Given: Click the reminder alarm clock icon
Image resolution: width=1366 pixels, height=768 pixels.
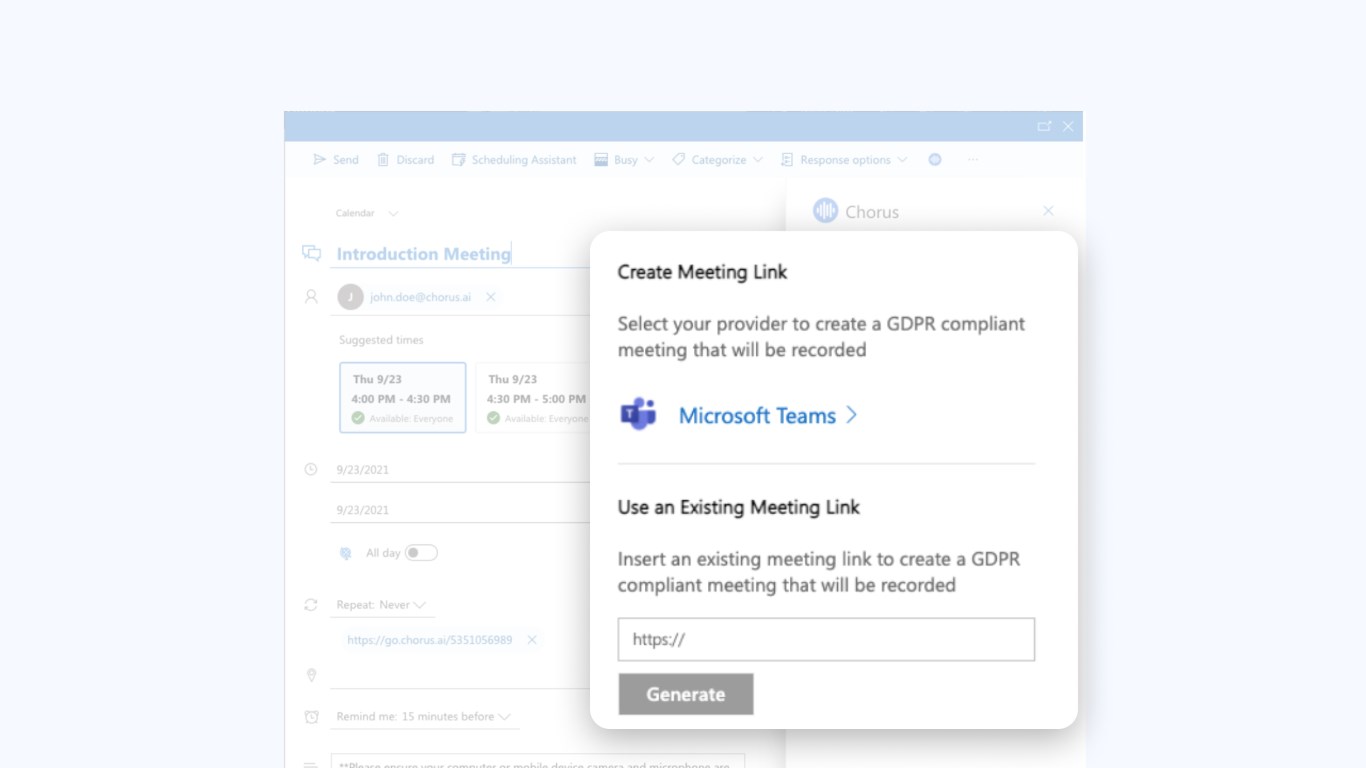Looking at the screenshot, I should 311,717.
